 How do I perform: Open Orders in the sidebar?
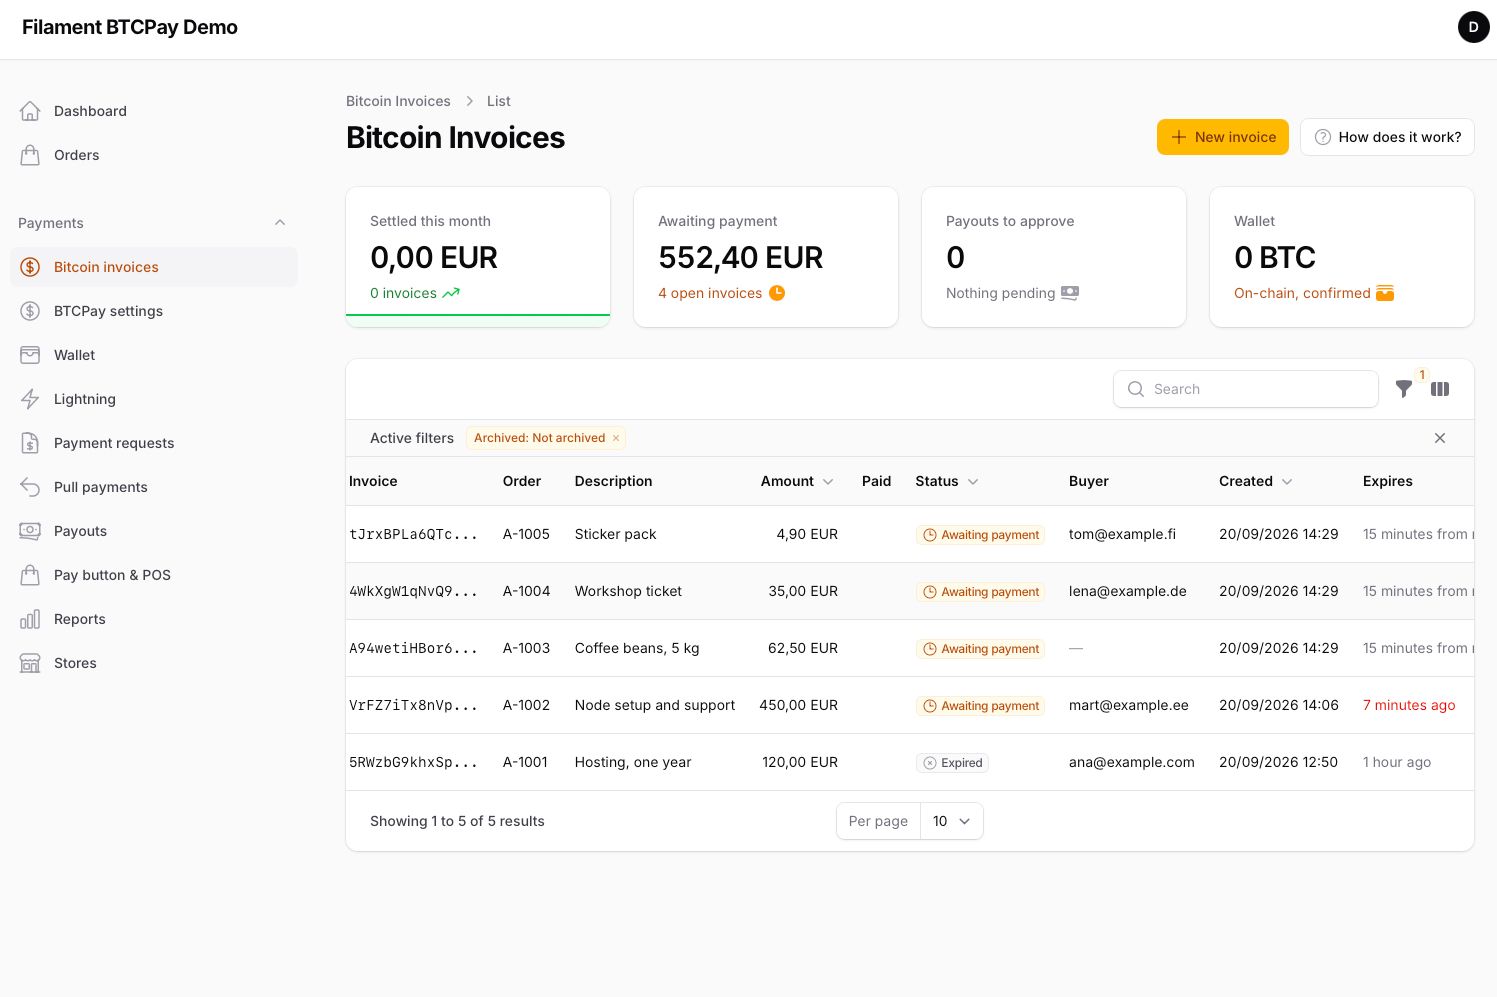(x=154, y=155)
